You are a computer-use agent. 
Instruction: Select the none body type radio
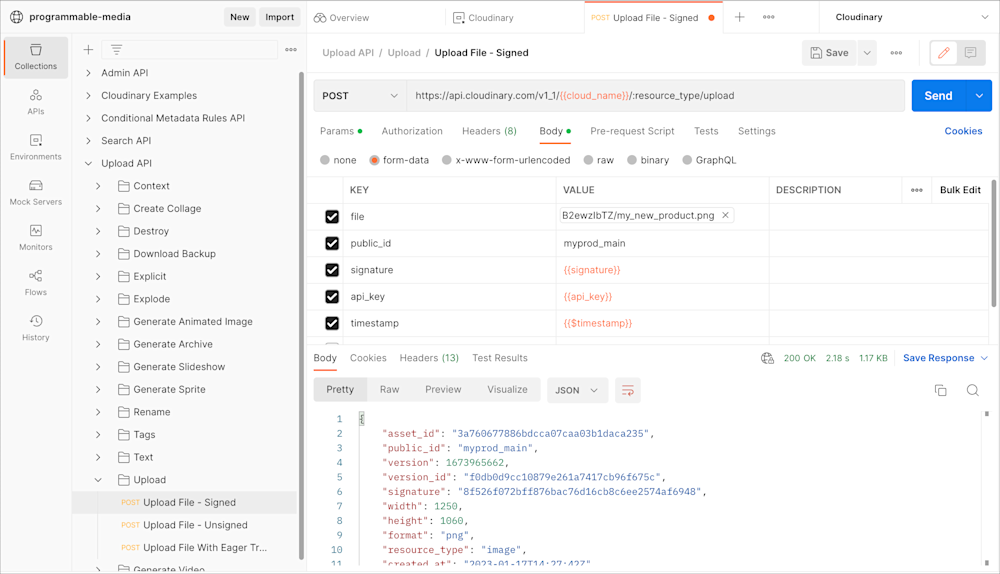click(x=325, y=160)
